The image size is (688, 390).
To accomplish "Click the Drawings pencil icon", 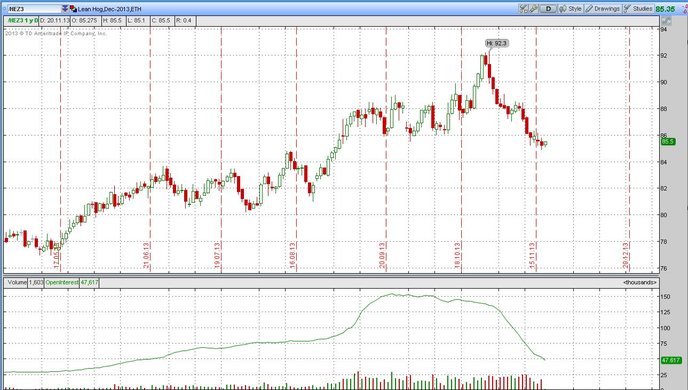I will (x=589, y=9).
